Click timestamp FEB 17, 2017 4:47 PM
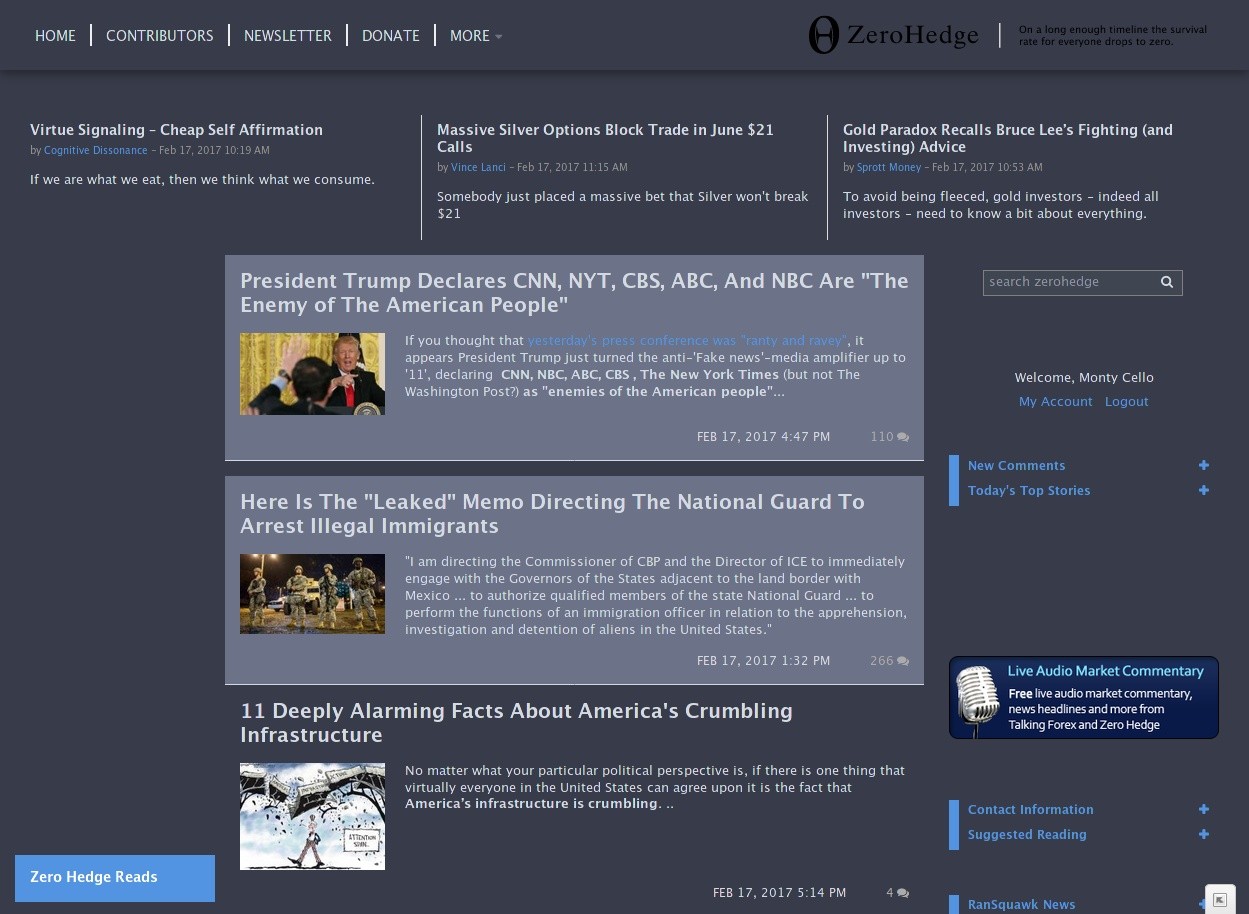The image size is (1249, 914). [x=764, y=437]
